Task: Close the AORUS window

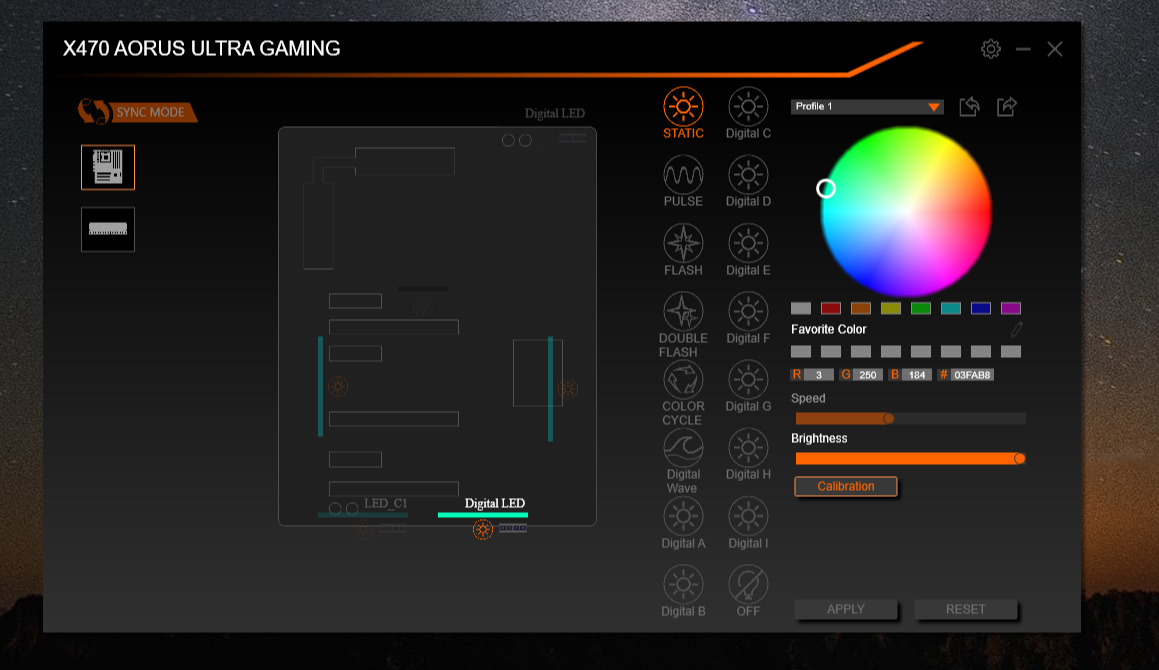Action: pos(1055,49)
